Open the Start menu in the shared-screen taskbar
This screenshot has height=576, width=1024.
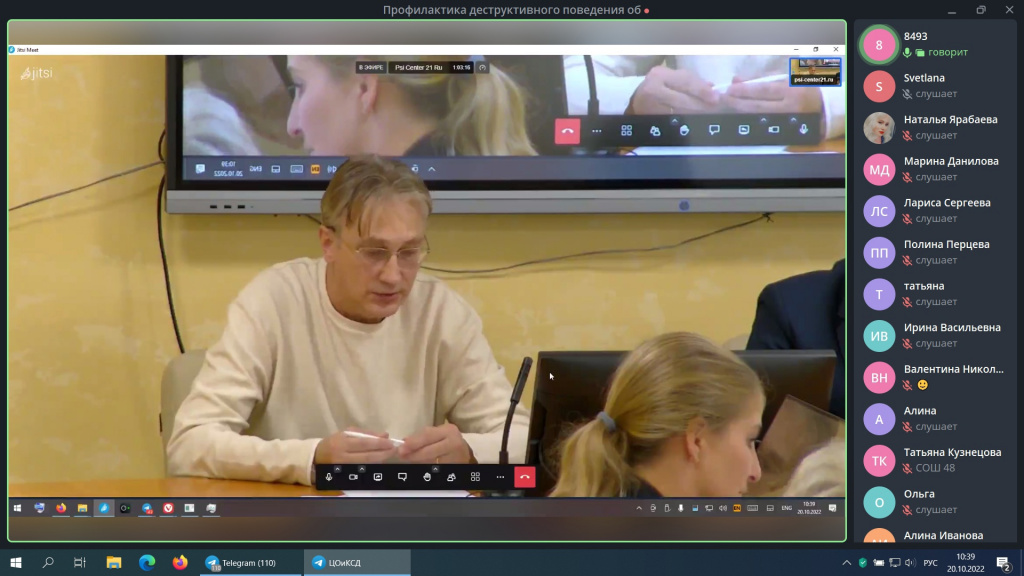pos(18,508)
